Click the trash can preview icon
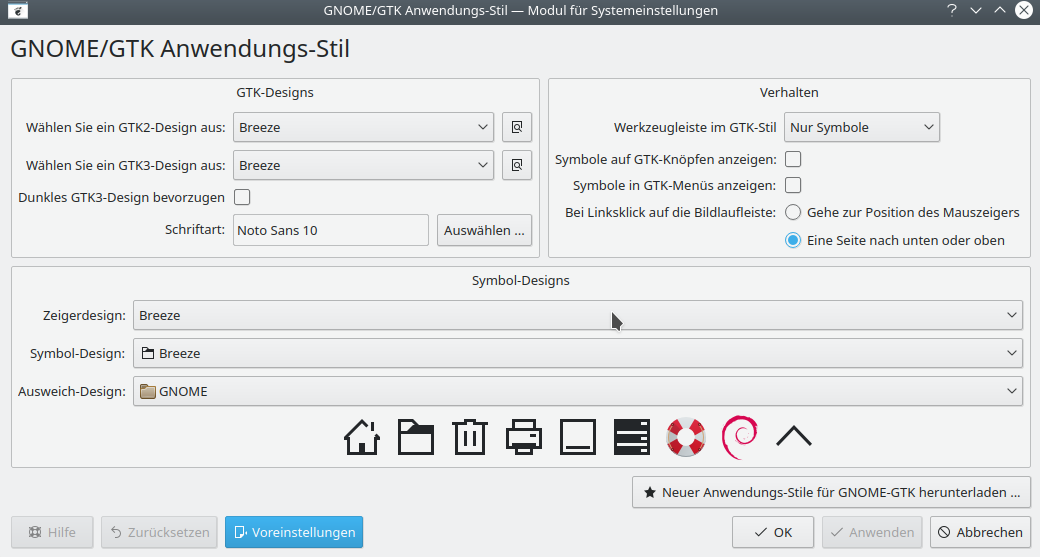The width and height of the screenshot is (1040, 557). pyautogui.click(x=470, y=438)
